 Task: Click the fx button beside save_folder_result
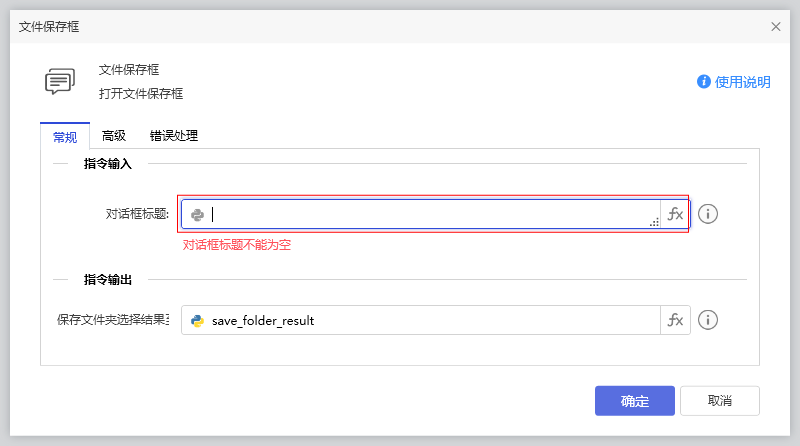click(675, 320)
